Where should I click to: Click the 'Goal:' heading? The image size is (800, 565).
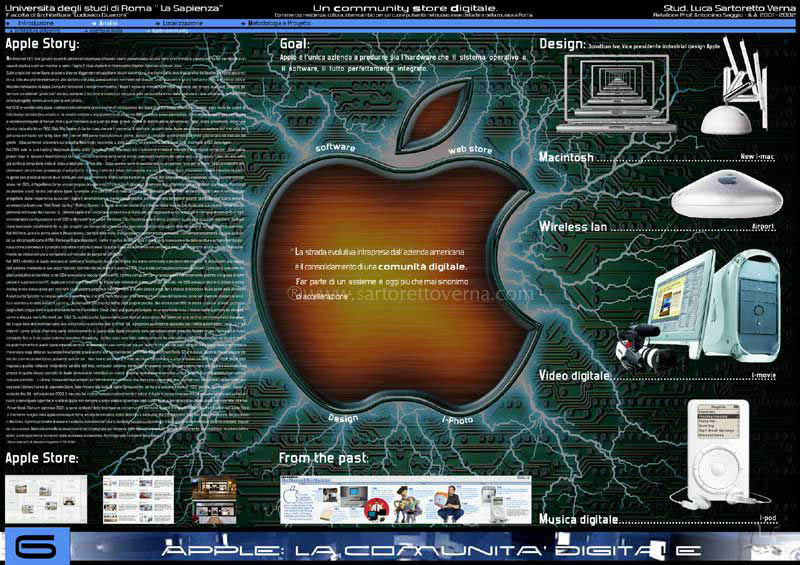pyautogui.click(x=294, y=44)
